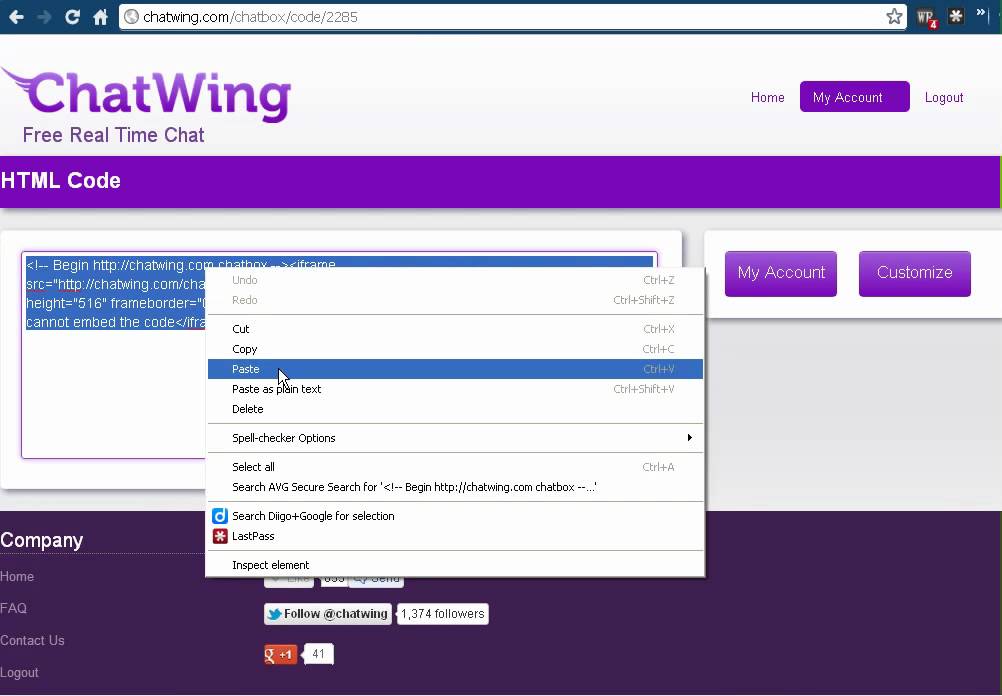Click the +1 count 41 bubble

click(318, 654)
